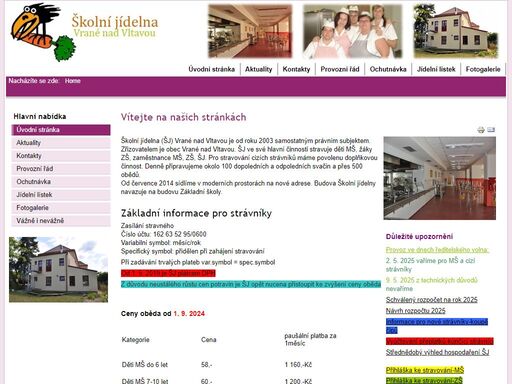Click cyan highlighted price increase notice
The image size is (512, 384).
[251, 284]
